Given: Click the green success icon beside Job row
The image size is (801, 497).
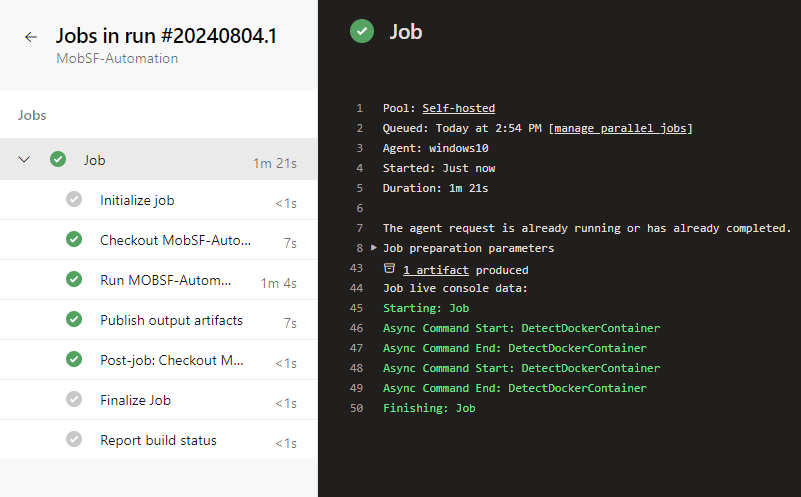Looking at the screenshot, I should coord(58,159).
